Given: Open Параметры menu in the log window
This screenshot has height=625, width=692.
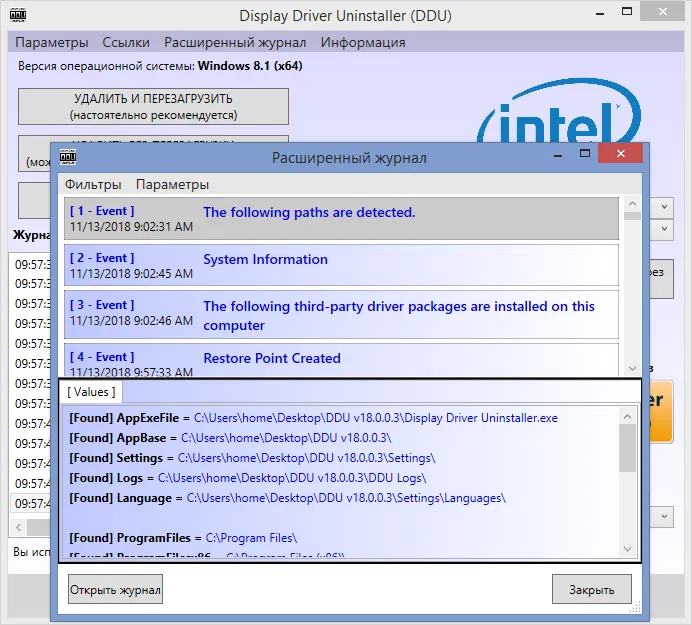Looking at the screenshot, I should (x=172, y=184).
